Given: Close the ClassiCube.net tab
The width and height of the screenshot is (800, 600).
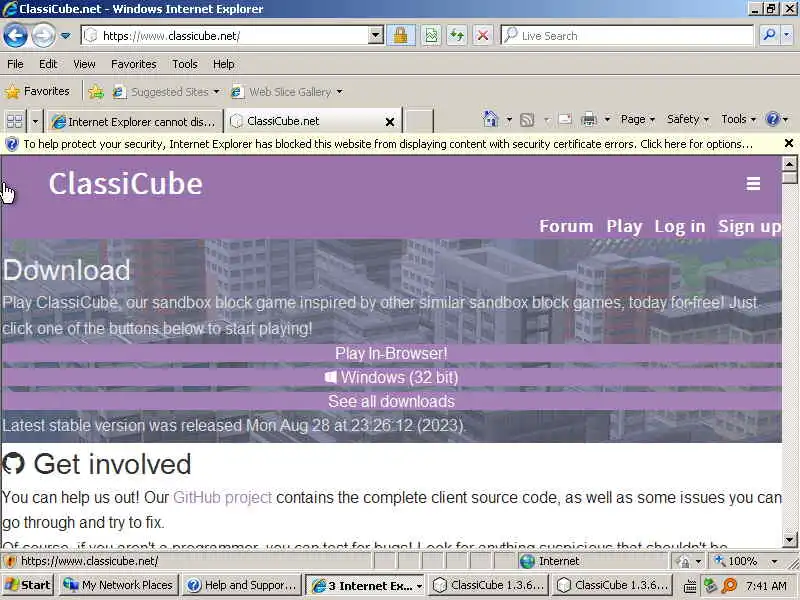Looking at the screenshot, I should pyautogui.click(x=390, y=122).
